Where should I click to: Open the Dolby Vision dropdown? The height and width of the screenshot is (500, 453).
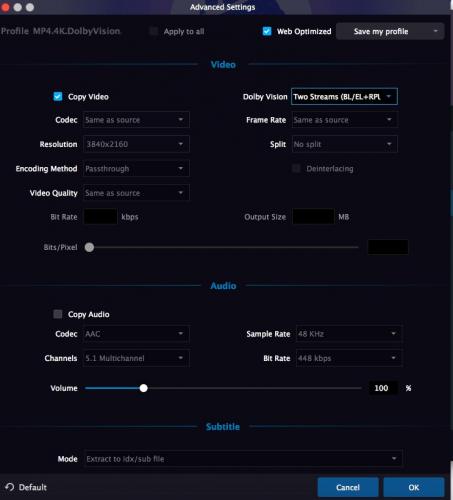344,97
